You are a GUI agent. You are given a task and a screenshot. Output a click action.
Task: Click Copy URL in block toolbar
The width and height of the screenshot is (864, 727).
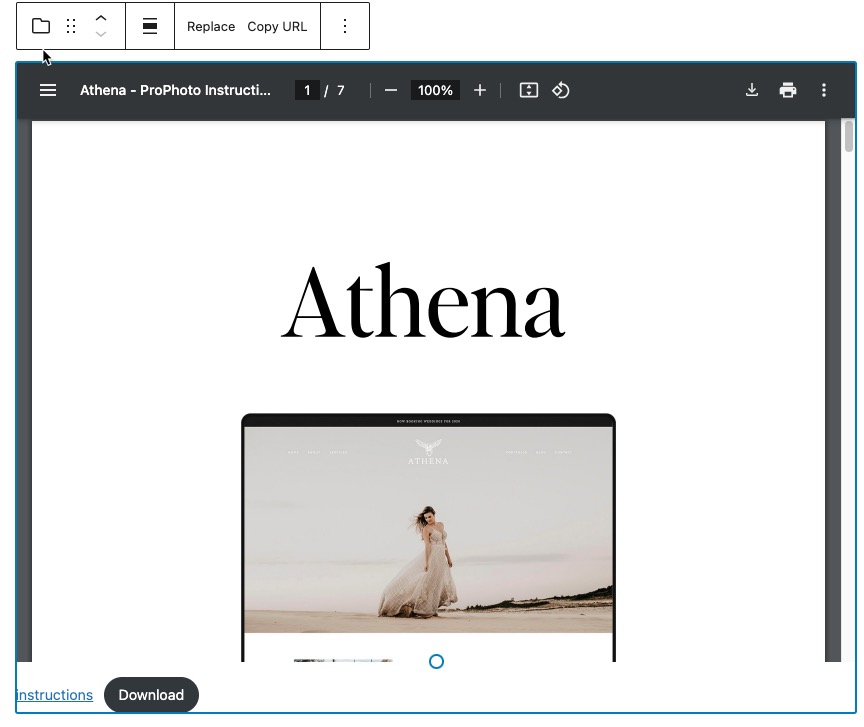(x=277, y=26)
